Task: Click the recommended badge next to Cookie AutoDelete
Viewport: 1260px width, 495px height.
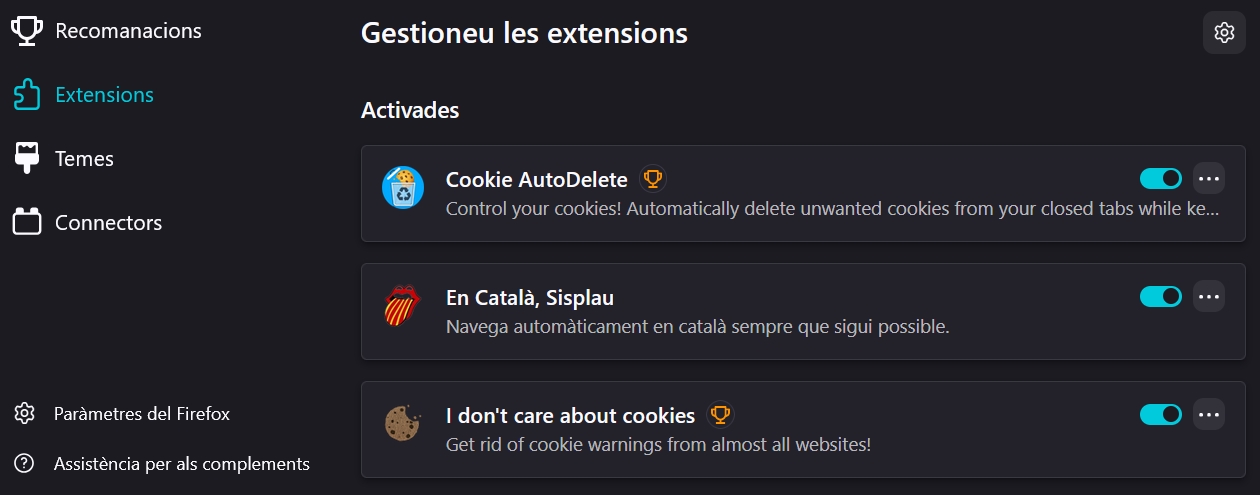Action: (x=653, y=180)
